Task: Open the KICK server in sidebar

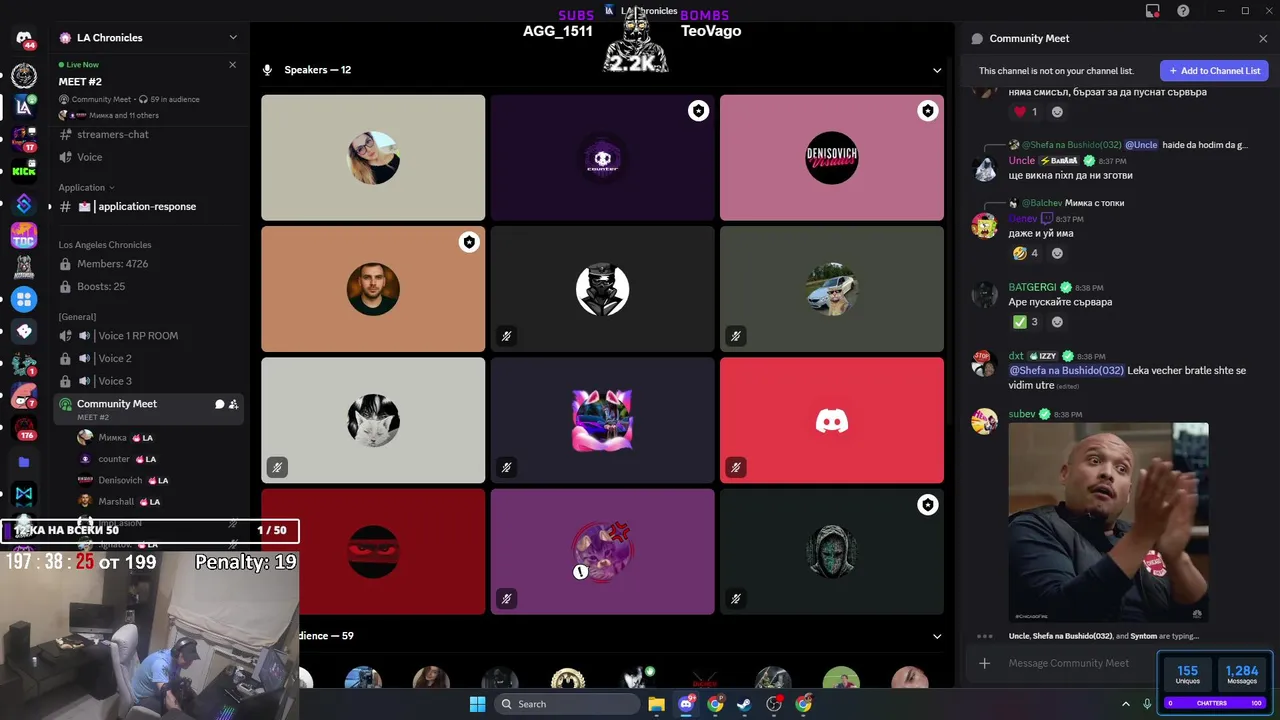Action: (x=24, y=171)
